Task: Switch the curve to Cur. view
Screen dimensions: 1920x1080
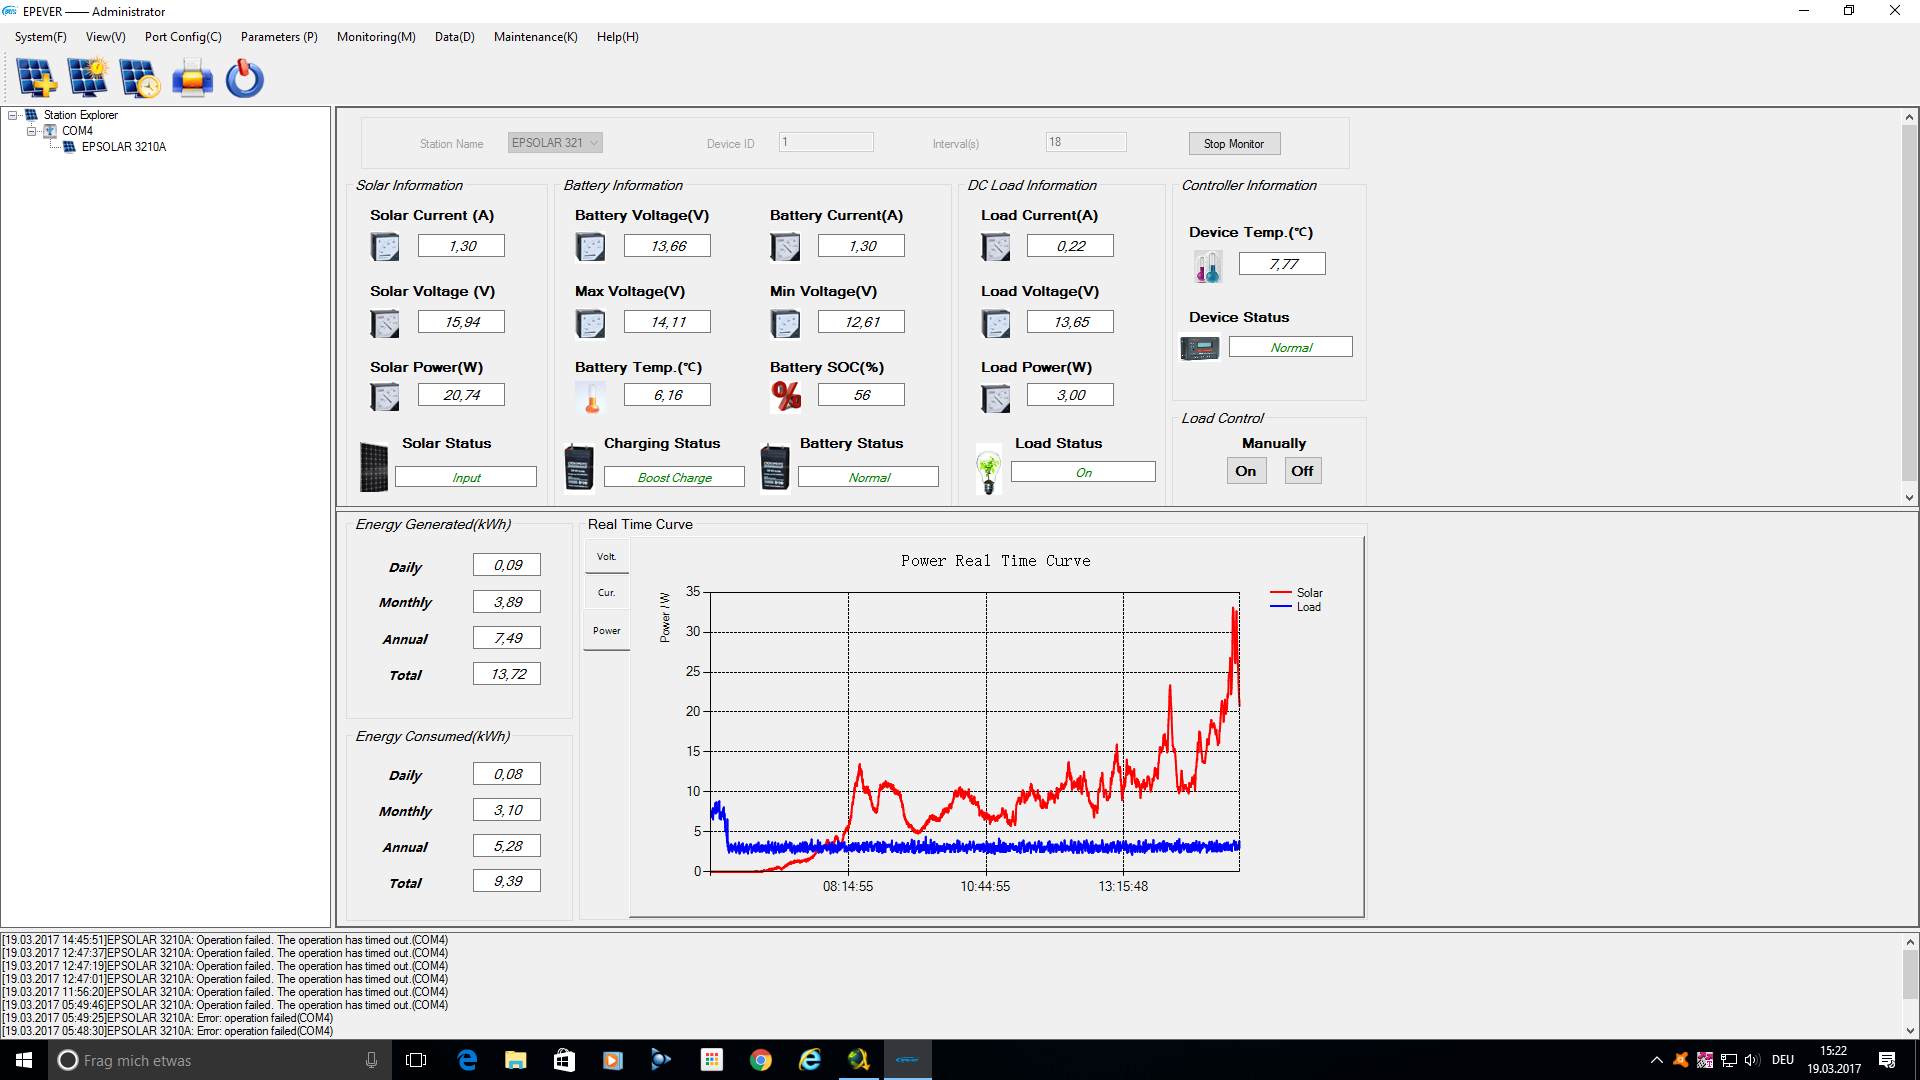Action: coord(607,593)
